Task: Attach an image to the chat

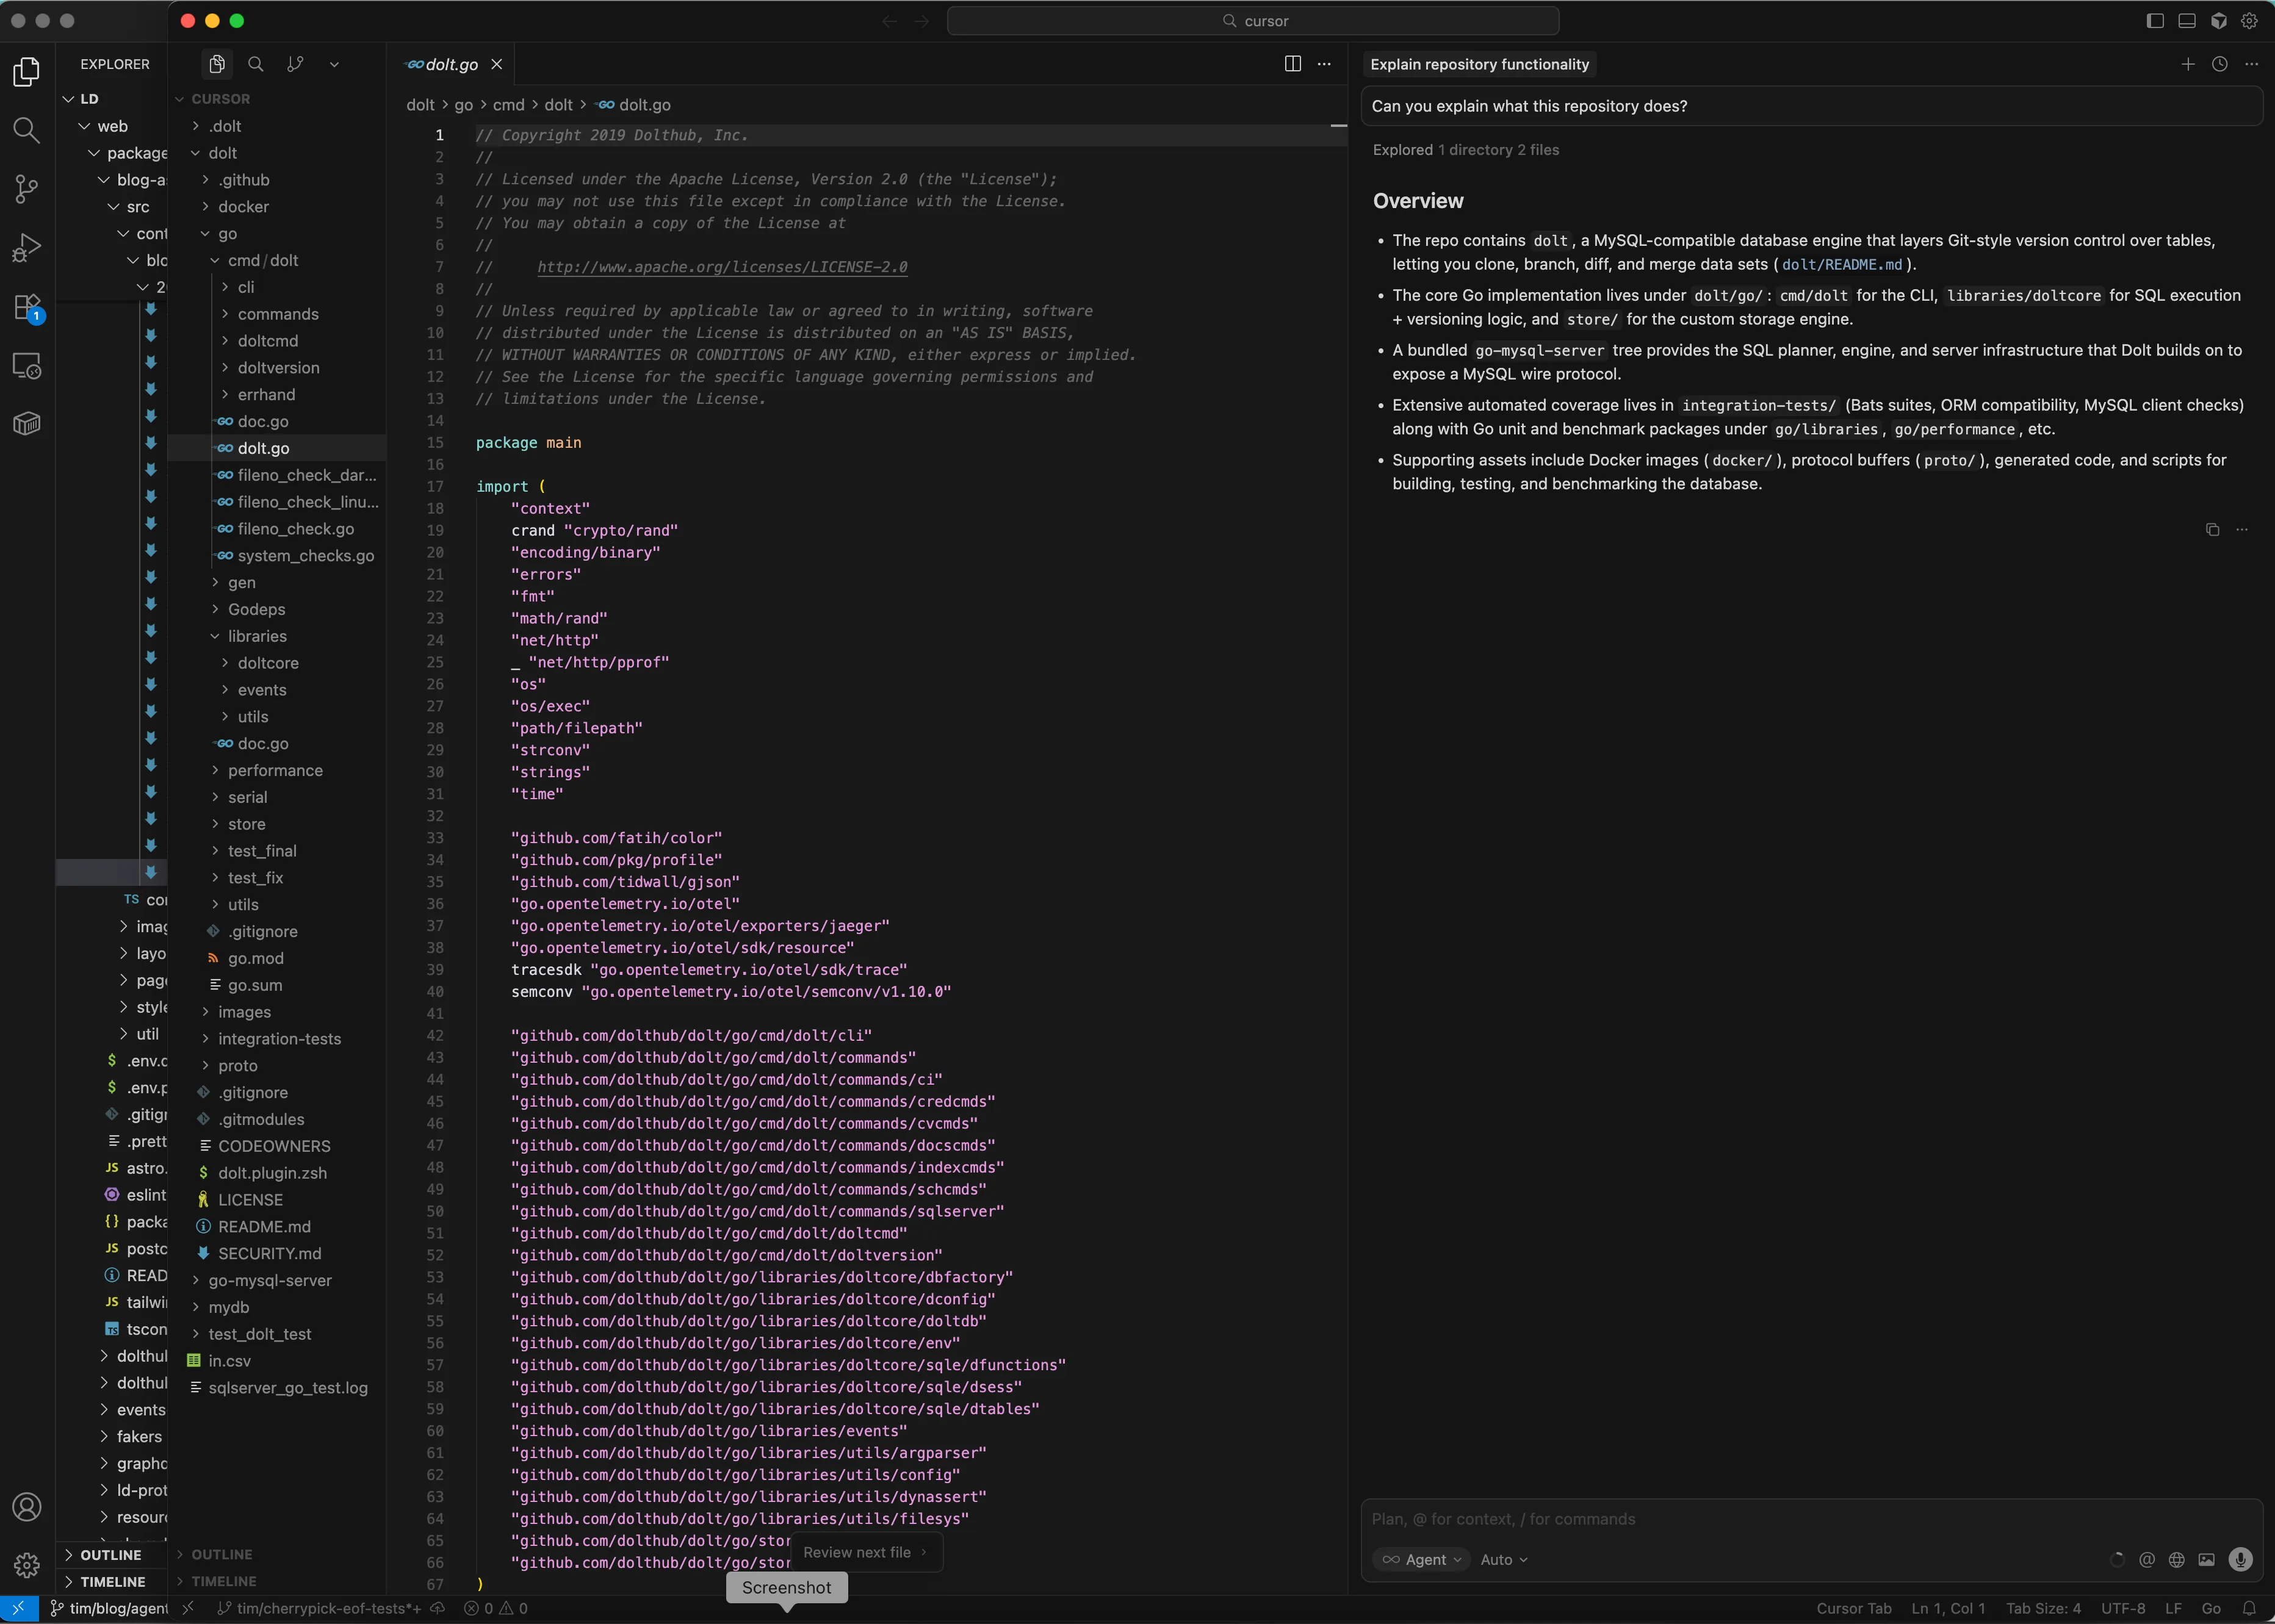Action: pos(2206,1559)
